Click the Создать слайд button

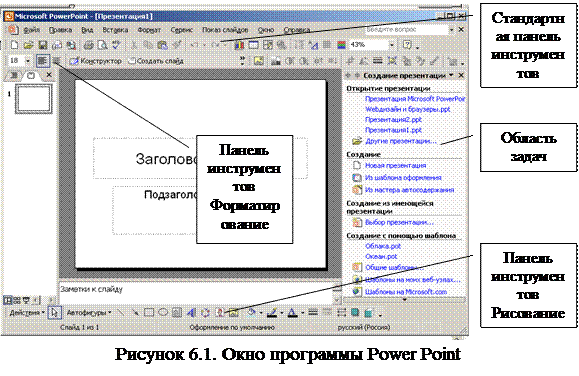click(x=155, y=61)
